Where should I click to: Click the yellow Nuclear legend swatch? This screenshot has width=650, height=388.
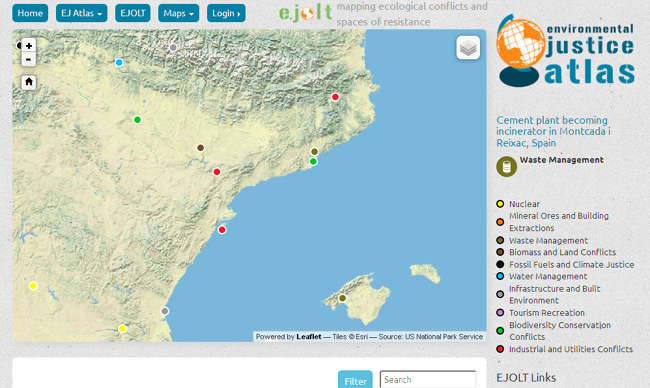tap(500, 204)
